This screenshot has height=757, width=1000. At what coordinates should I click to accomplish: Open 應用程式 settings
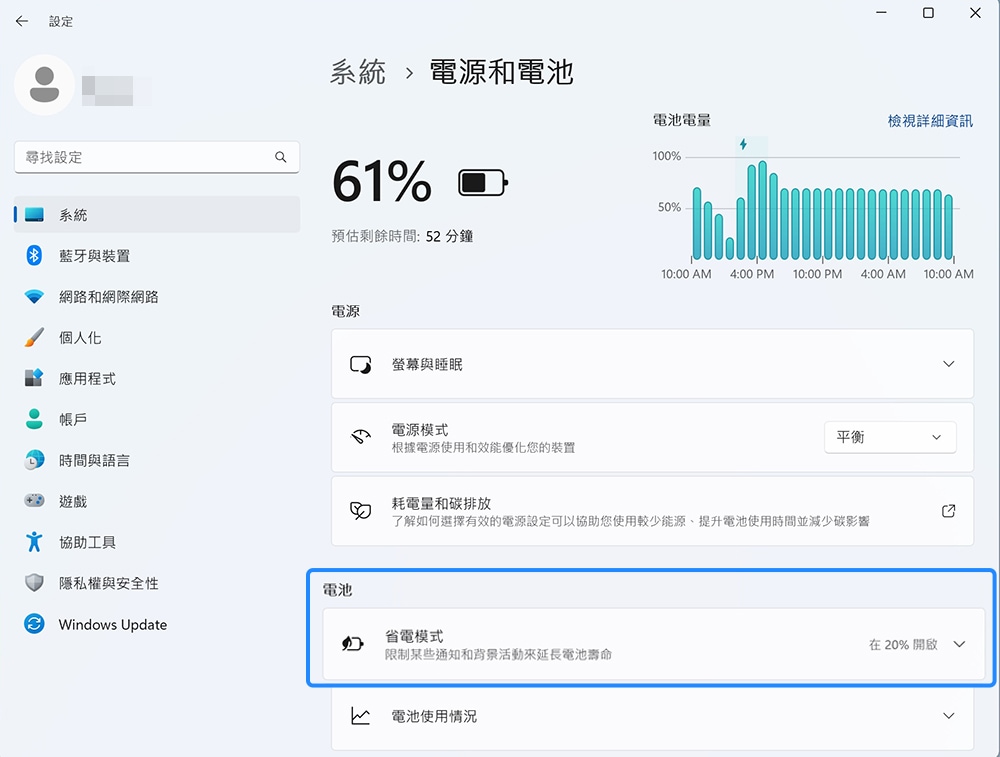tap(157, 378)
